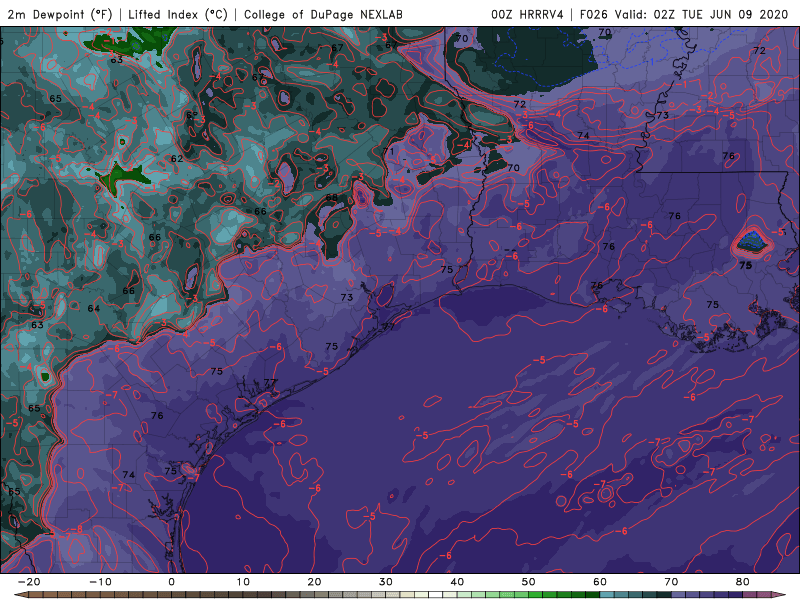This screenshot has height=600, width=800.
Task: Click the '20' color scale label
Action: [x=314, y=582]
